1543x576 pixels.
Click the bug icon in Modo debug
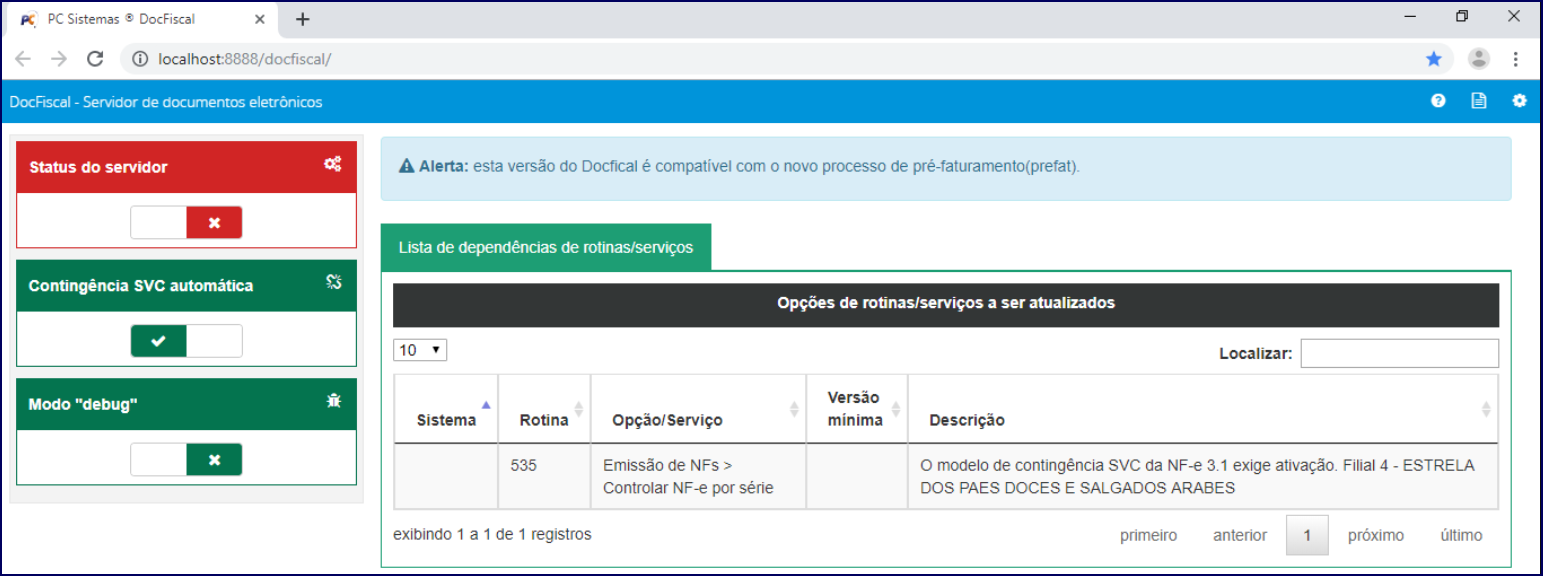[334, 402]
